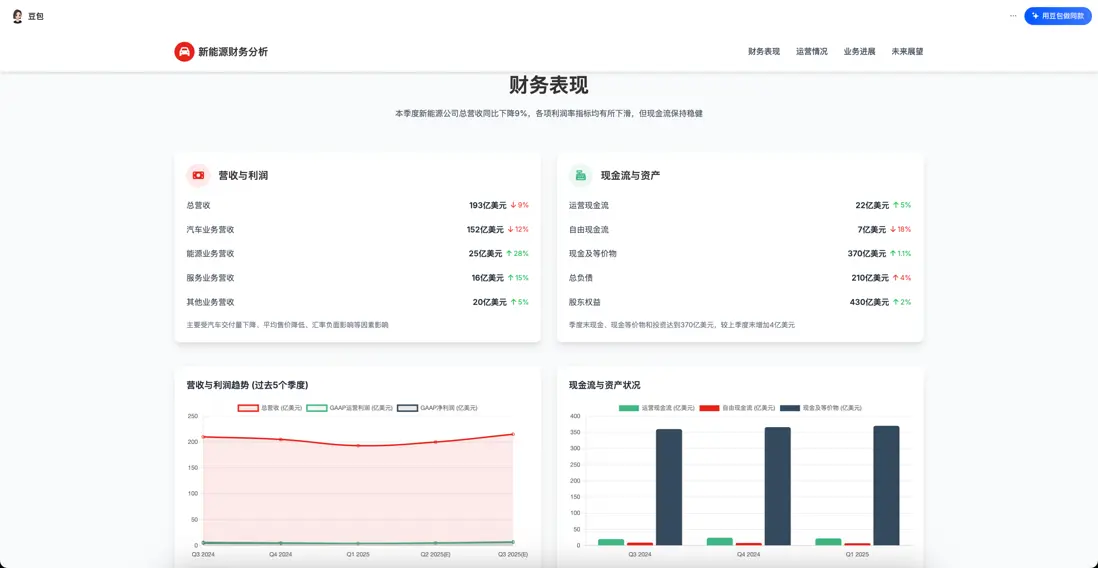The height and width of the screenshot is (568, 1098).
Task: Click the Q4 2024 dark cash bar
Action: point(777,487)
